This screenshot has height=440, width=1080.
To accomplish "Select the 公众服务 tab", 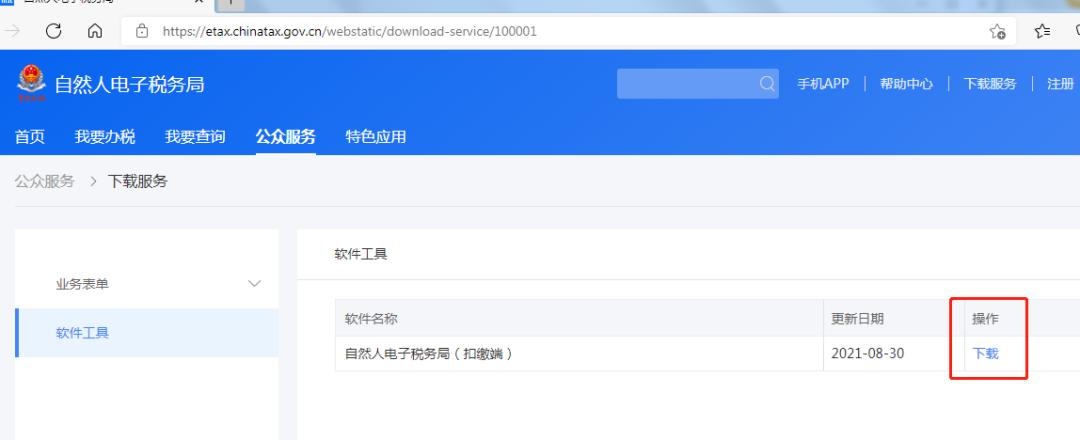I will [286, 136].
